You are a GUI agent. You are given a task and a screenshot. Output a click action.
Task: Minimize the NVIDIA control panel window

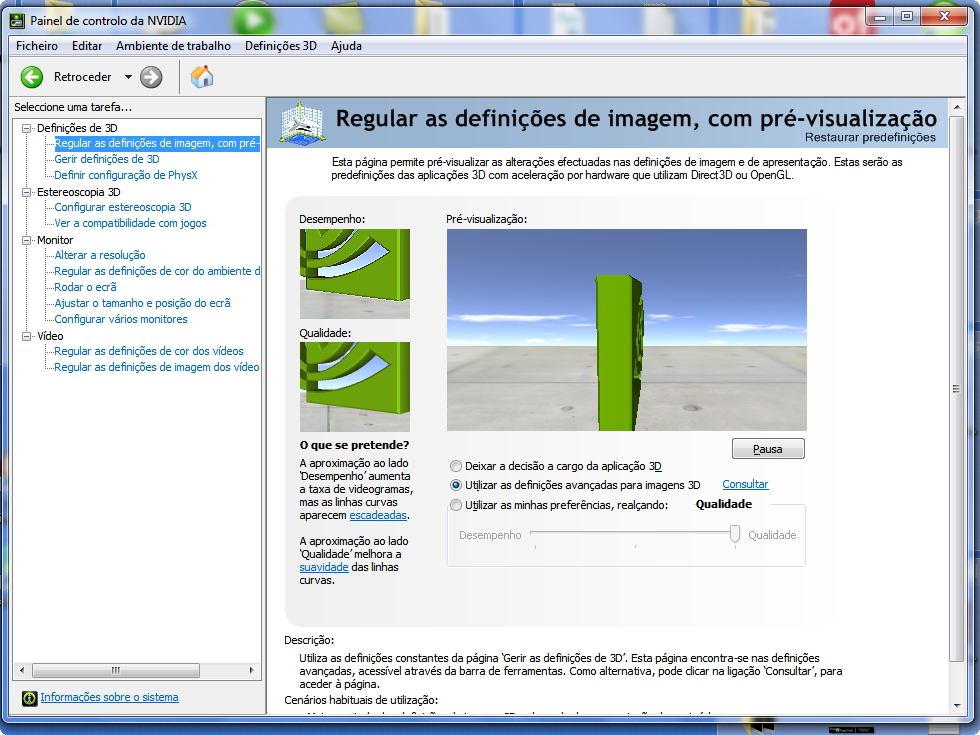pyautogui.click(x=880, y=17)
